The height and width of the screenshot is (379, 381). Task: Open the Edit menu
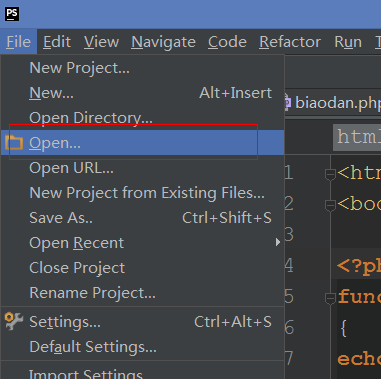57,42
